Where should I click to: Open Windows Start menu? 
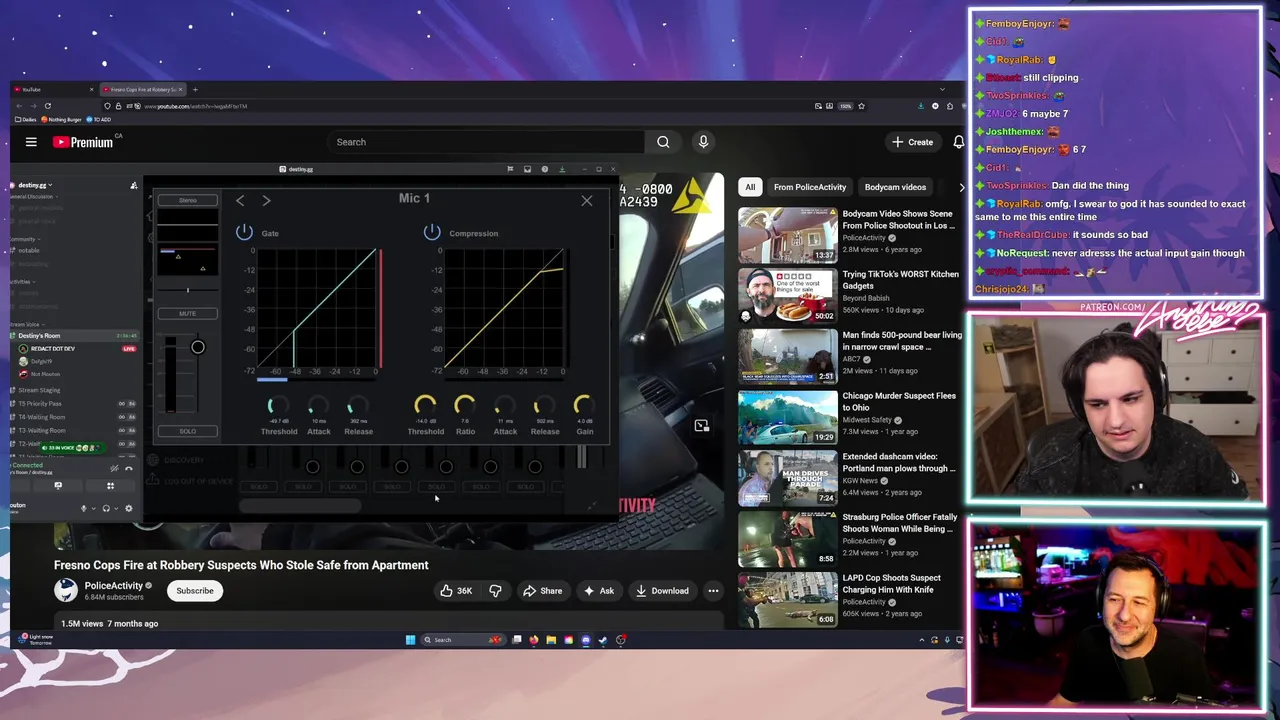tap(410, 640)
